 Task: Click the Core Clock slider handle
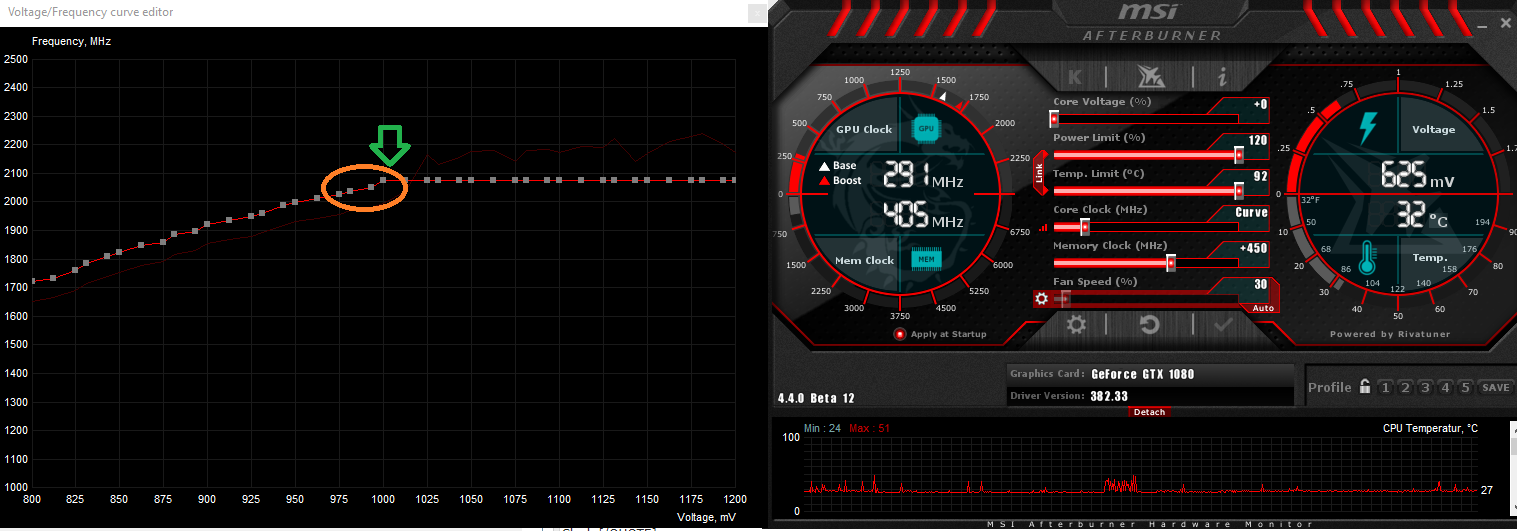point(1085,227)
